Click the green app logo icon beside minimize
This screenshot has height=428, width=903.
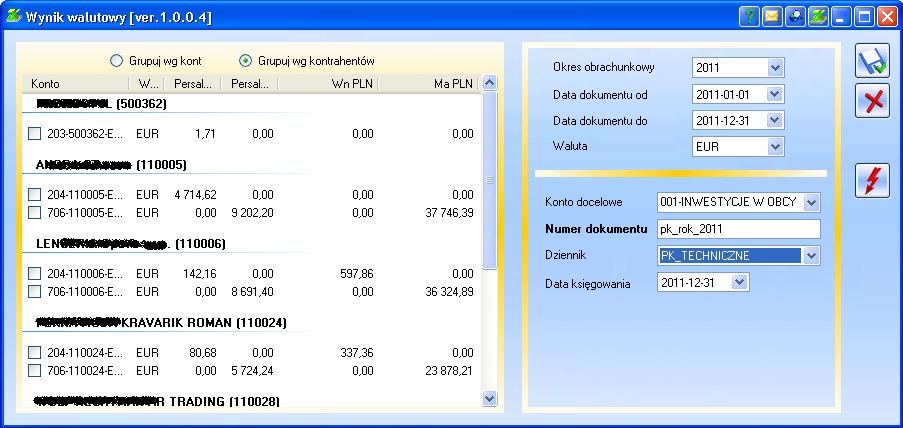[819, 16]
